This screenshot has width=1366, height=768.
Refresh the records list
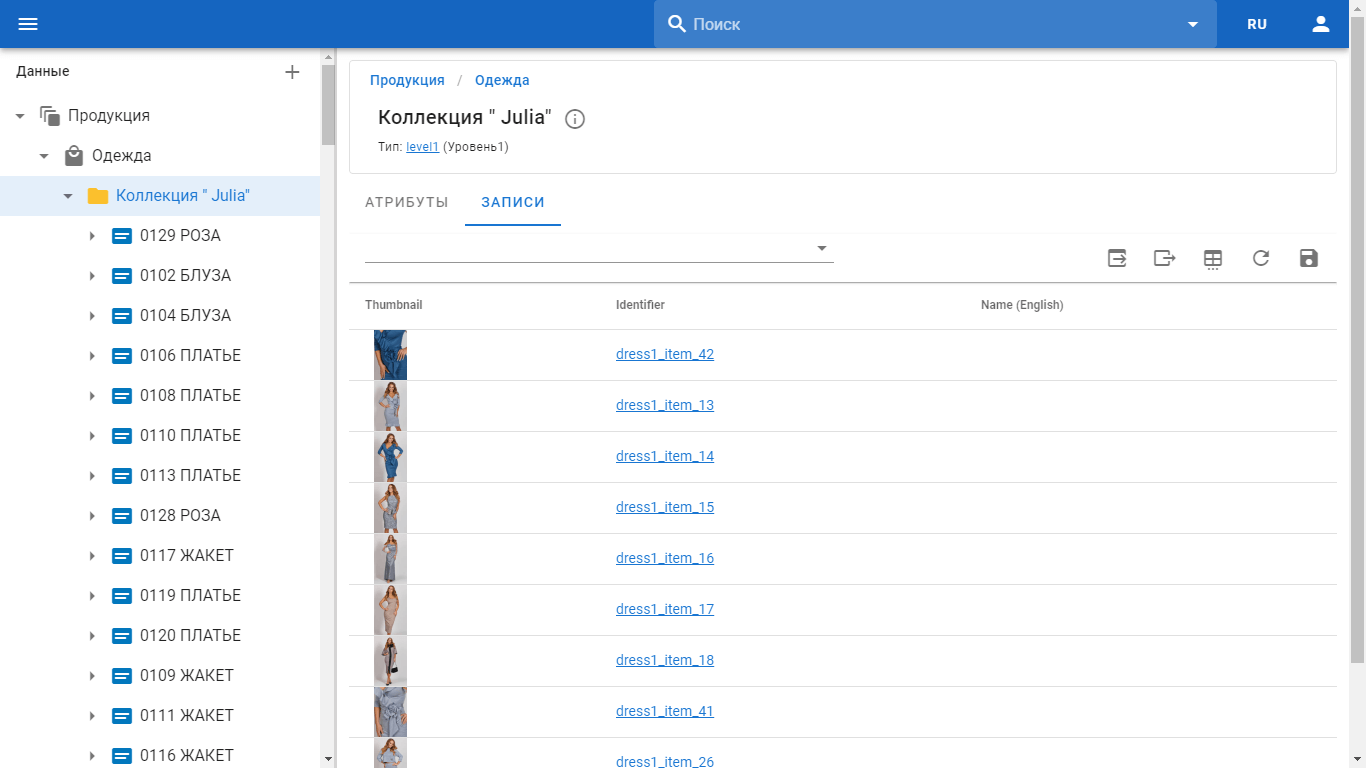pyautogui.click(x=1261, y=259)
